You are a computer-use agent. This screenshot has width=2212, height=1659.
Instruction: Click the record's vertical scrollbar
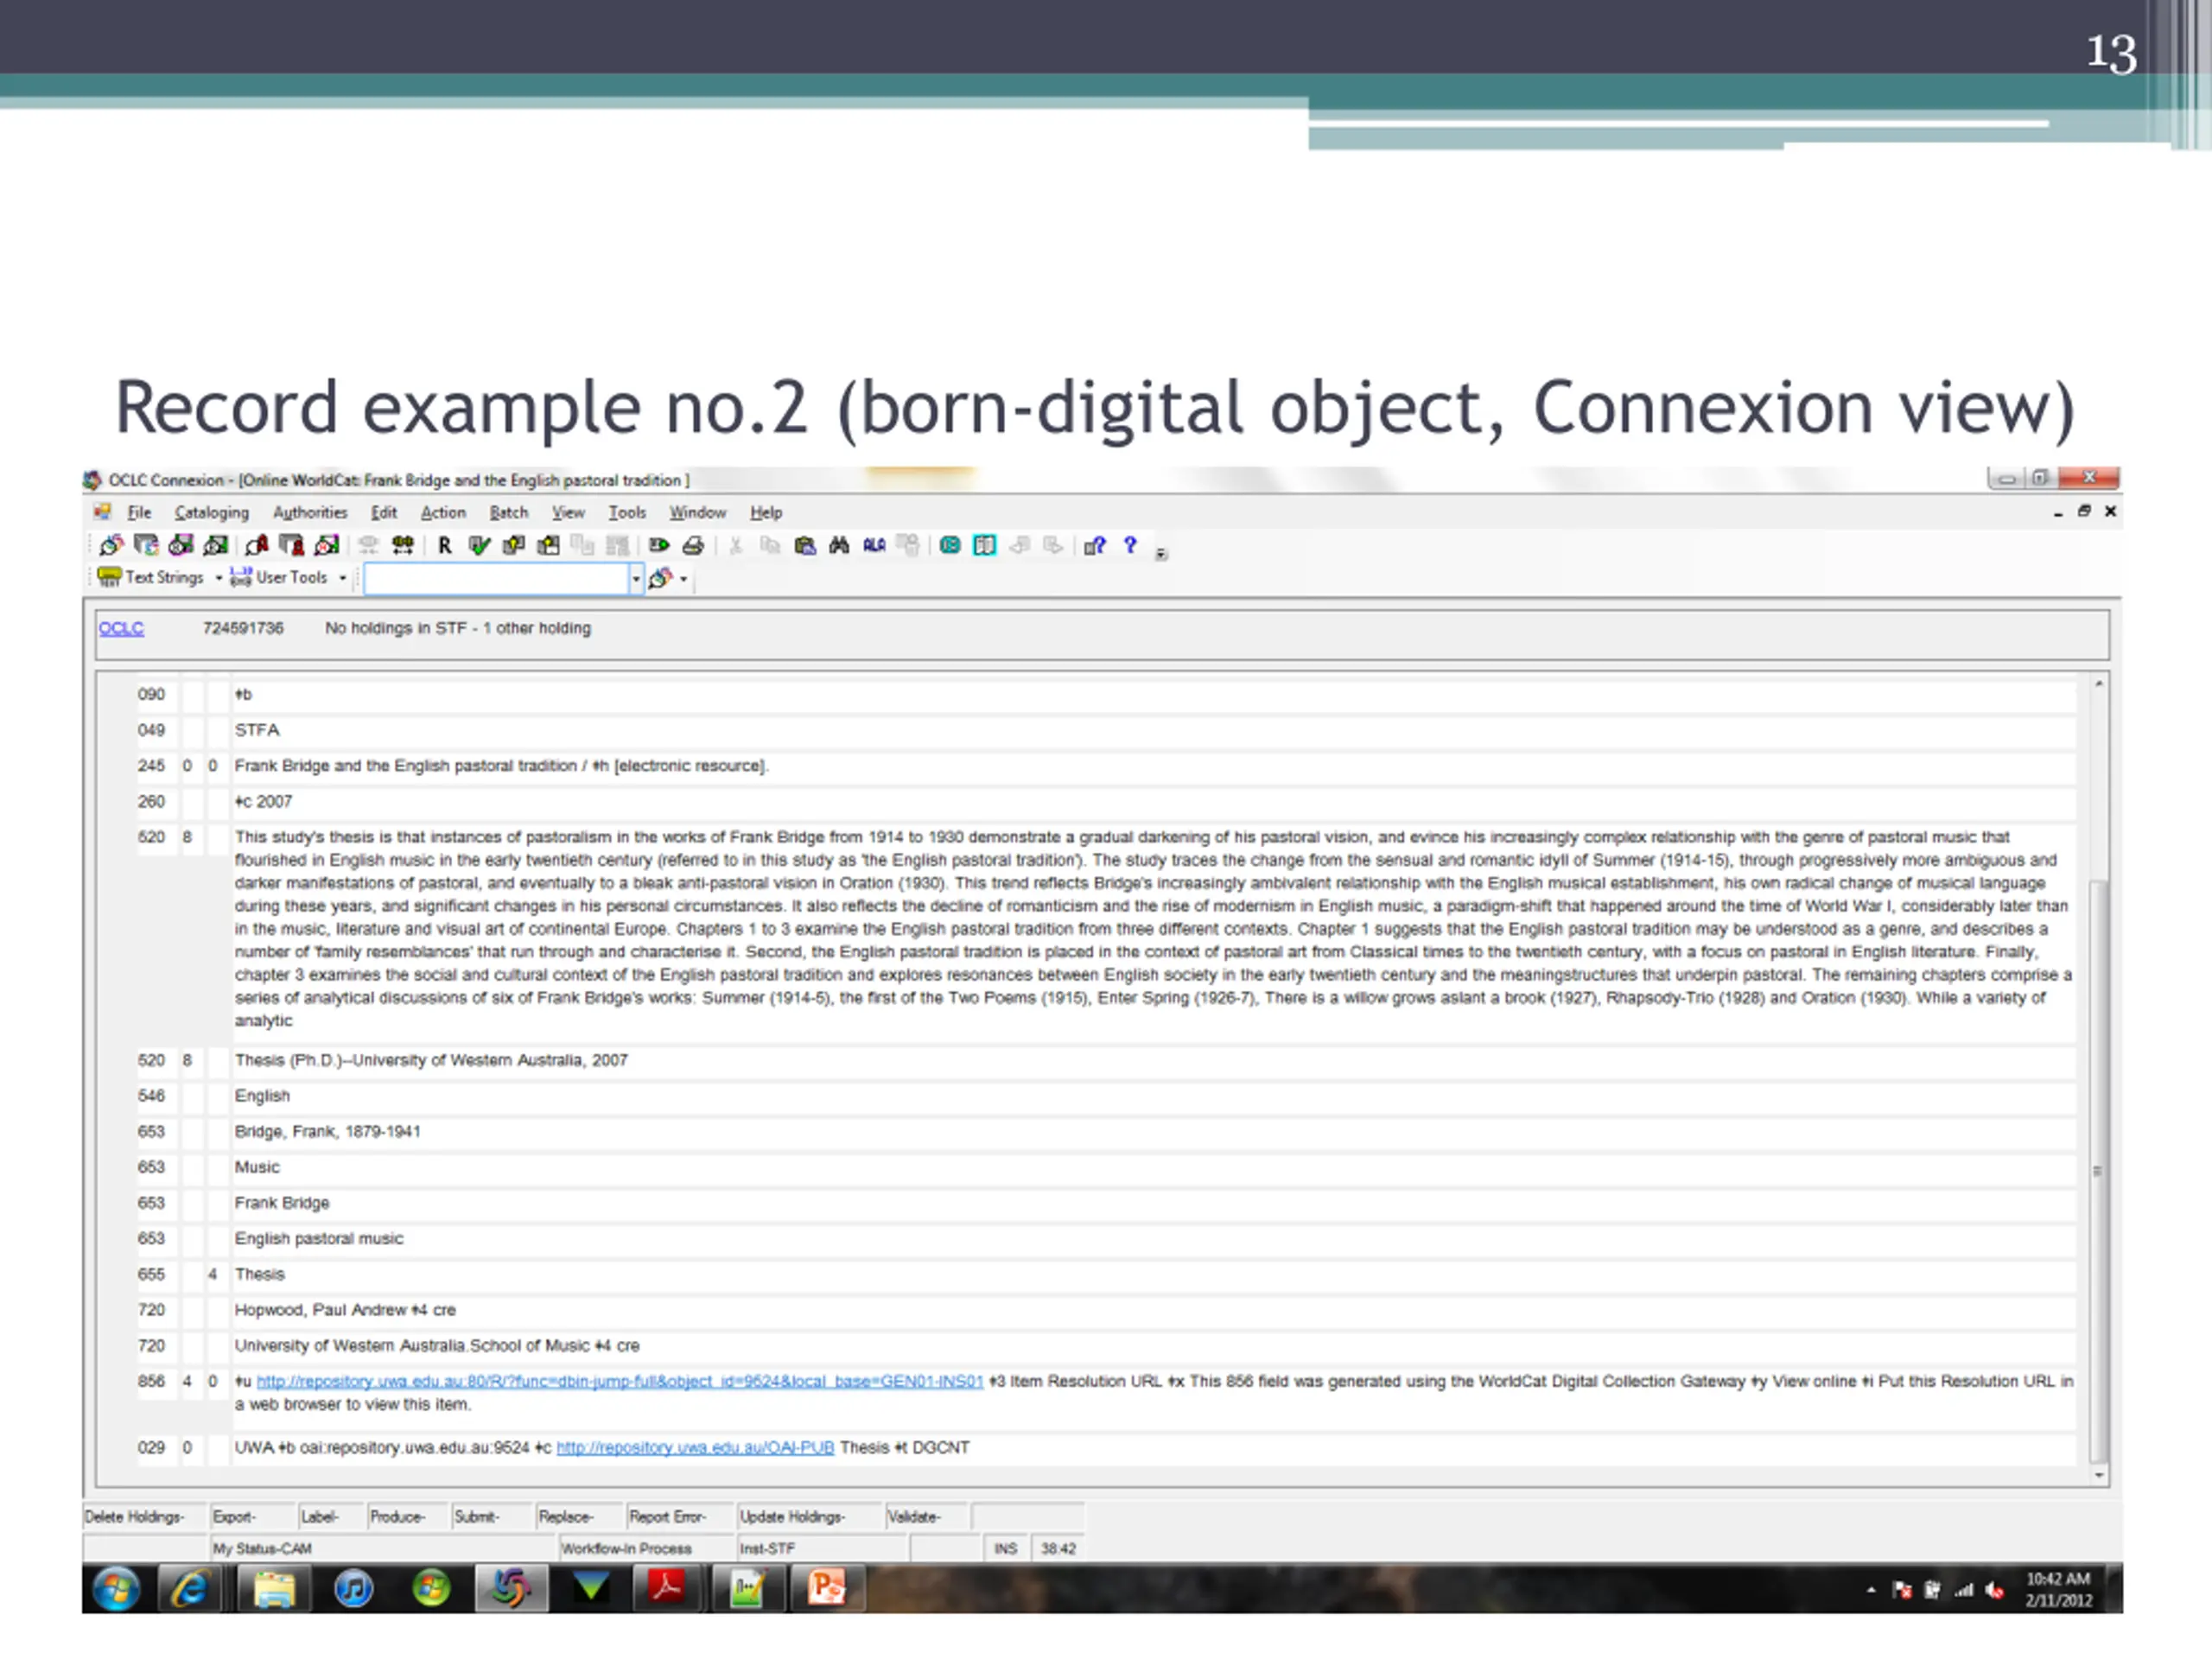tap(2099, 1171)
